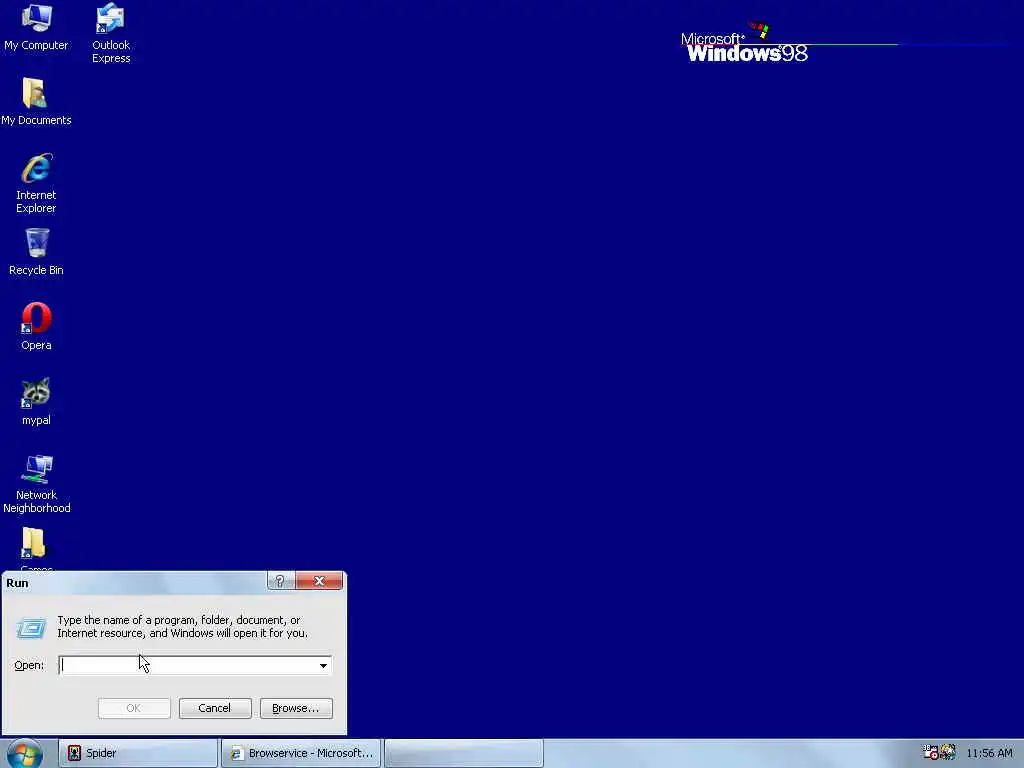
Task: Click the blank third taskbar button
Action: click(464, 753)
